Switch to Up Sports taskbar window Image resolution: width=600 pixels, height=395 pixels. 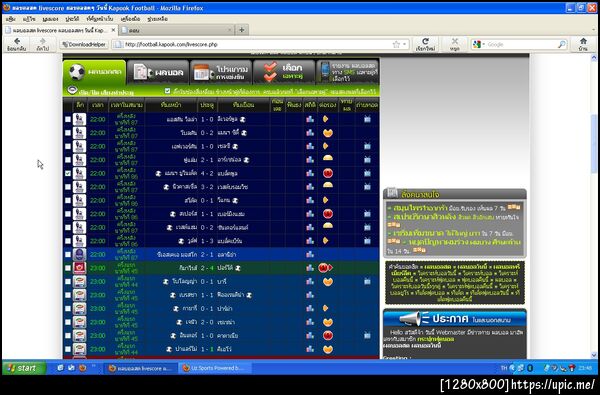click(x=215, y=368)
